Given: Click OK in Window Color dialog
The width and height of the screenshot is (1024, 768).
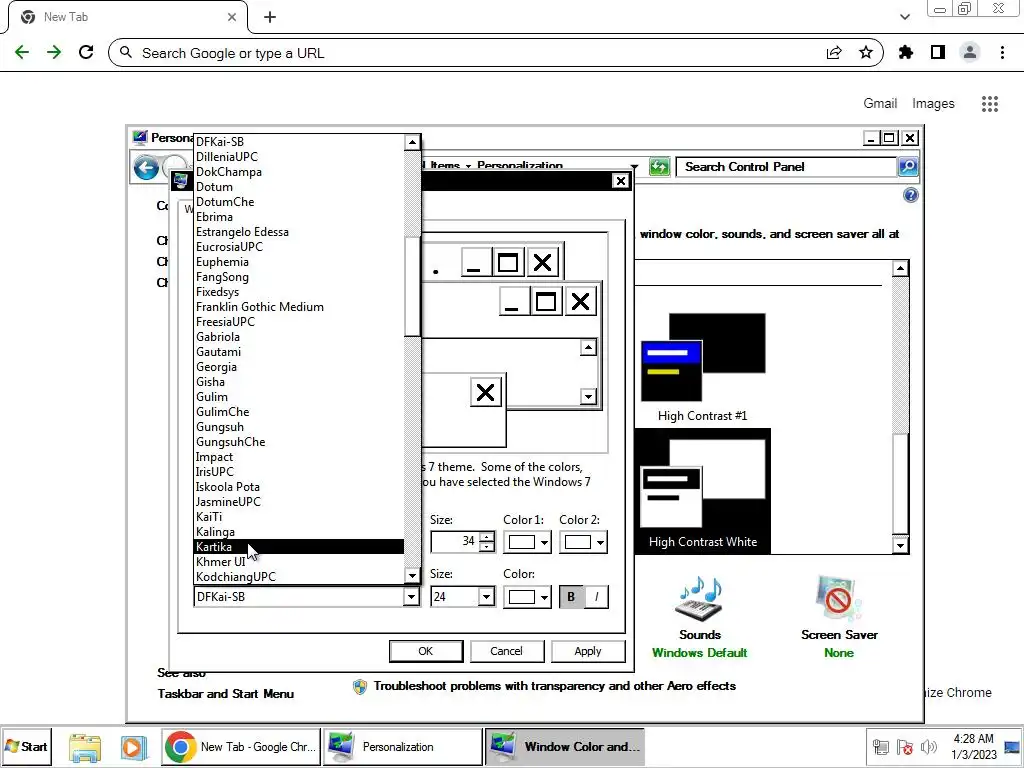Looking at the screenshot, I should click(426, 651).
